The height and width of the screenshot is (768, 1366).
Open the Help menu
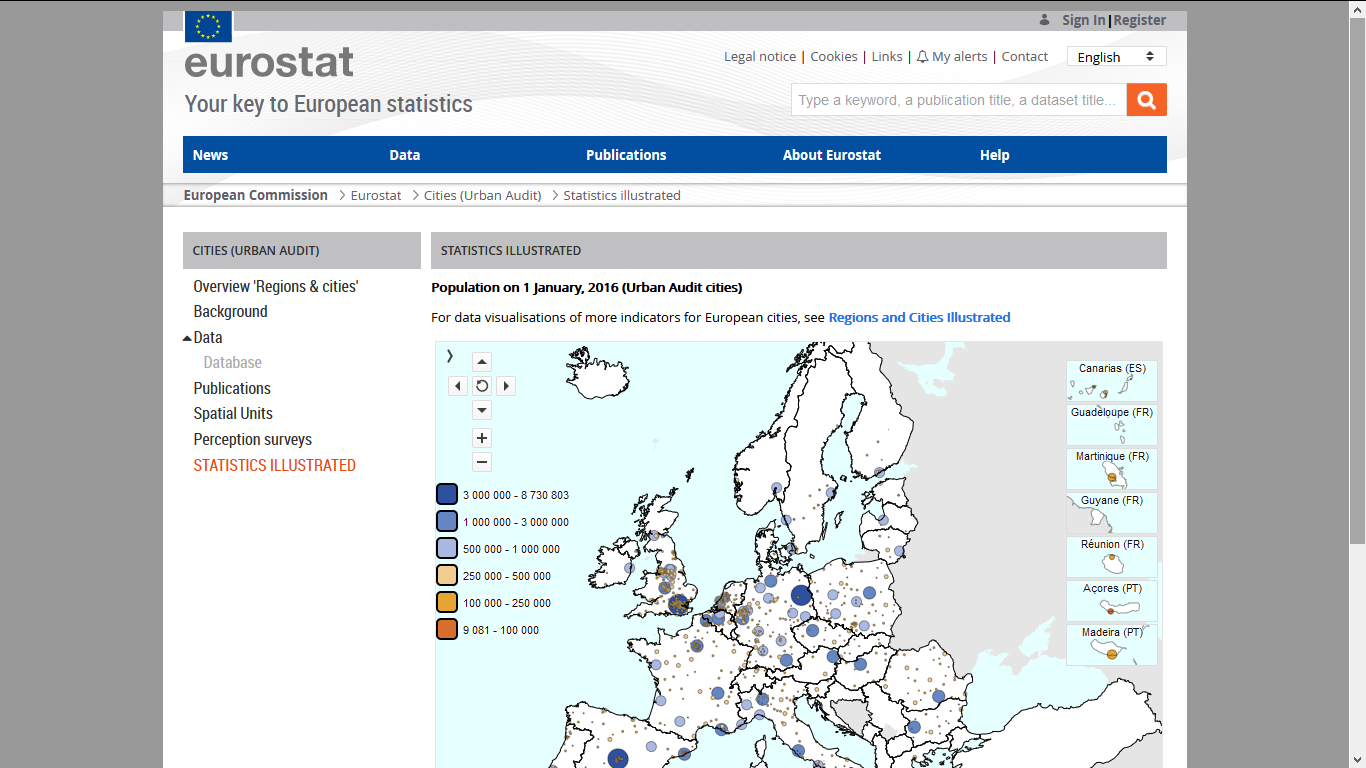pyautogui.click(x=994, y=155)
